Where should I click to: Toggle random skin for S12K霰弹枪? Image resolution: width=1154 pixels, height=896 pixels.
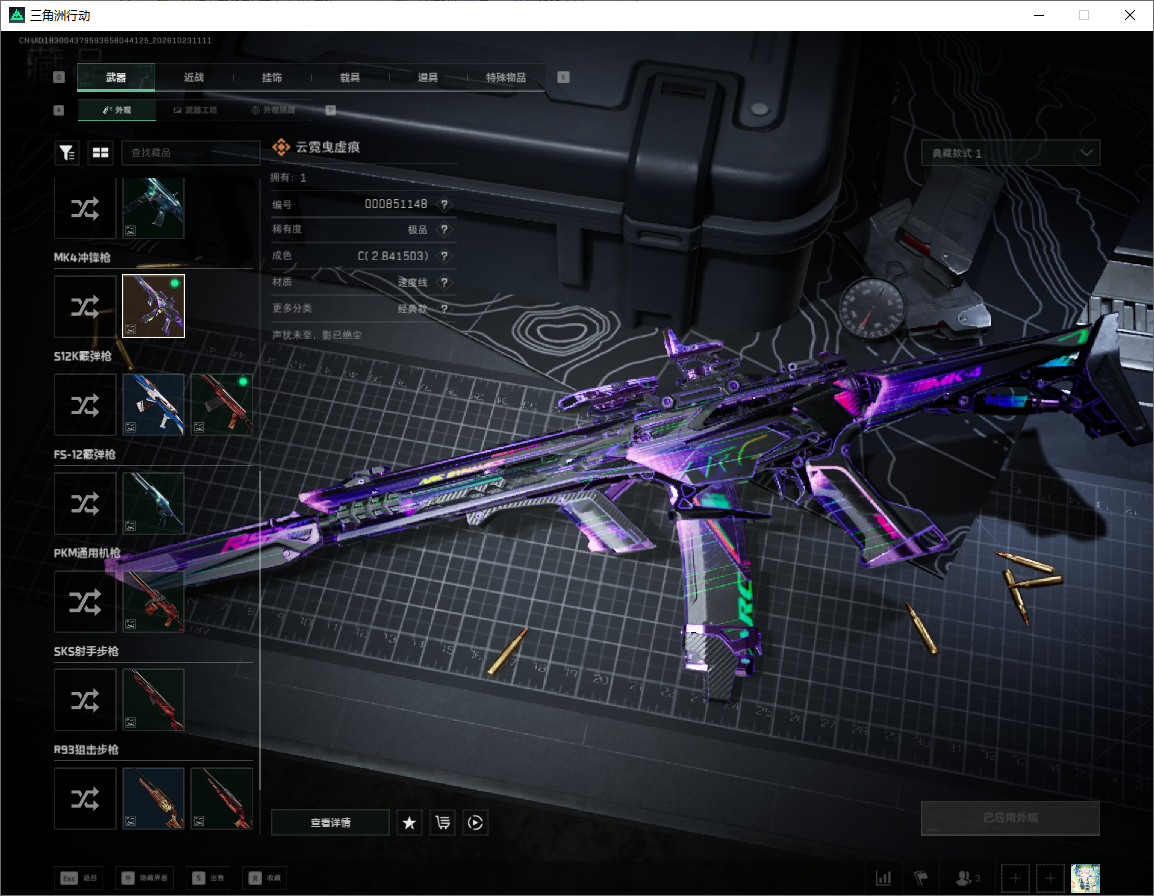point(85,405)
